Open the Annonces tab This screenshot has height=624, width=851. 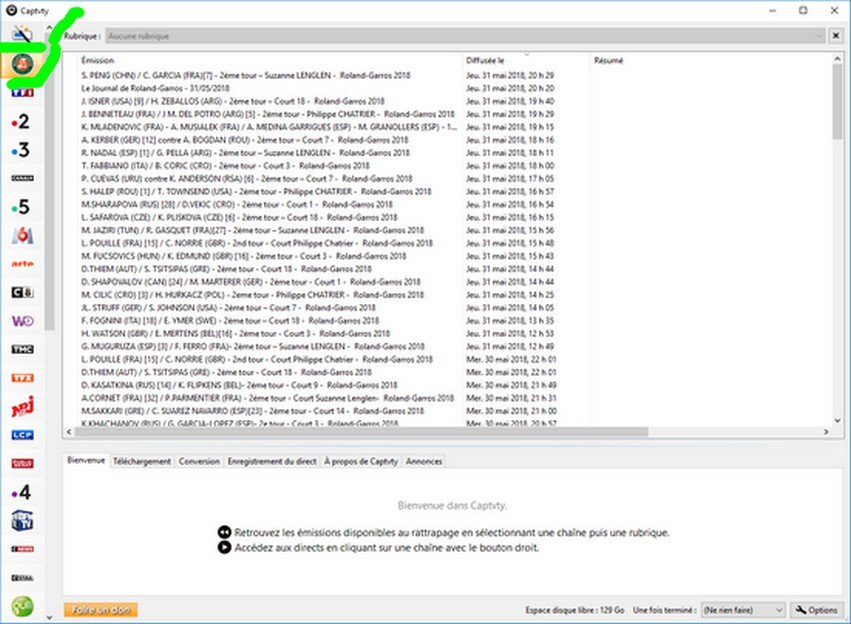pyautogui.click(x=424, y=461)
